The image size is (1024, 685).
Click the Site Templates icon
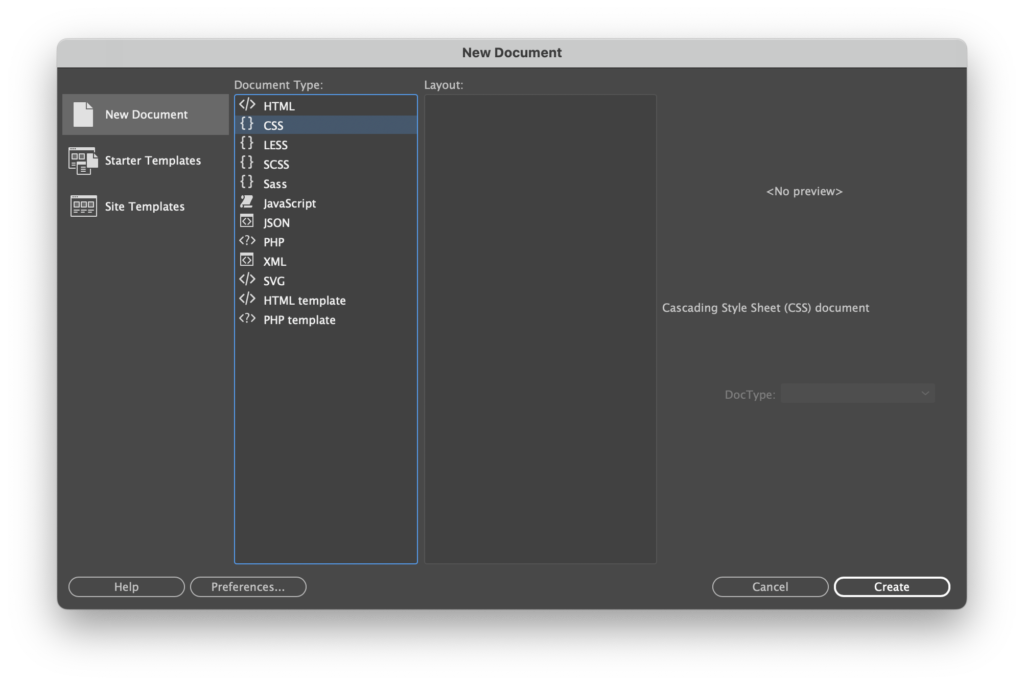pyautogui.click(x=82, y=206)
